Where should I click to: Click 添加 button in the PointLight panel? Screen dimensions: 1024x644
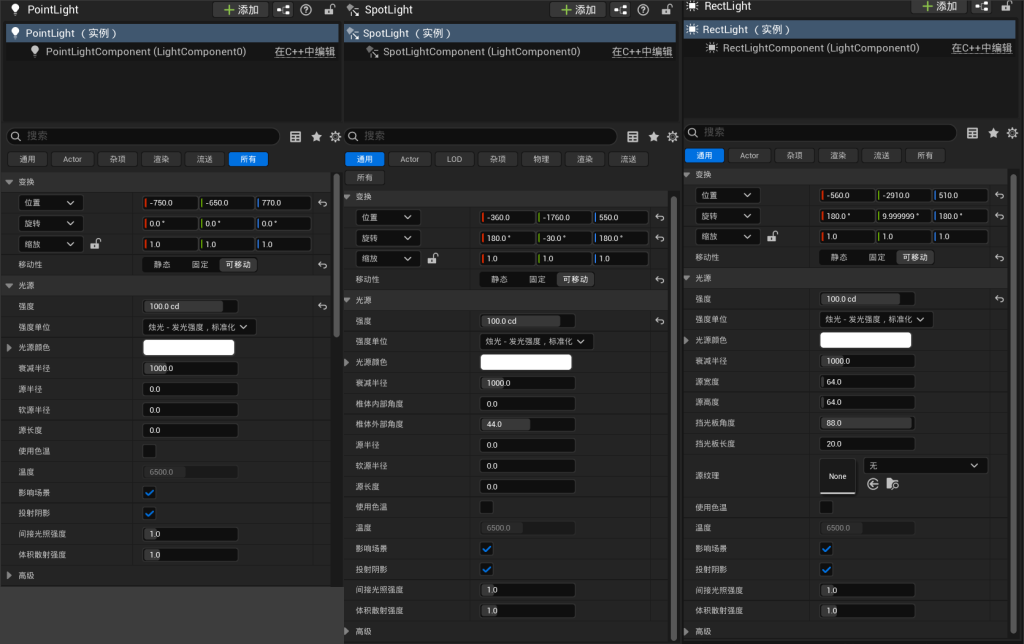tap(240, 9)
